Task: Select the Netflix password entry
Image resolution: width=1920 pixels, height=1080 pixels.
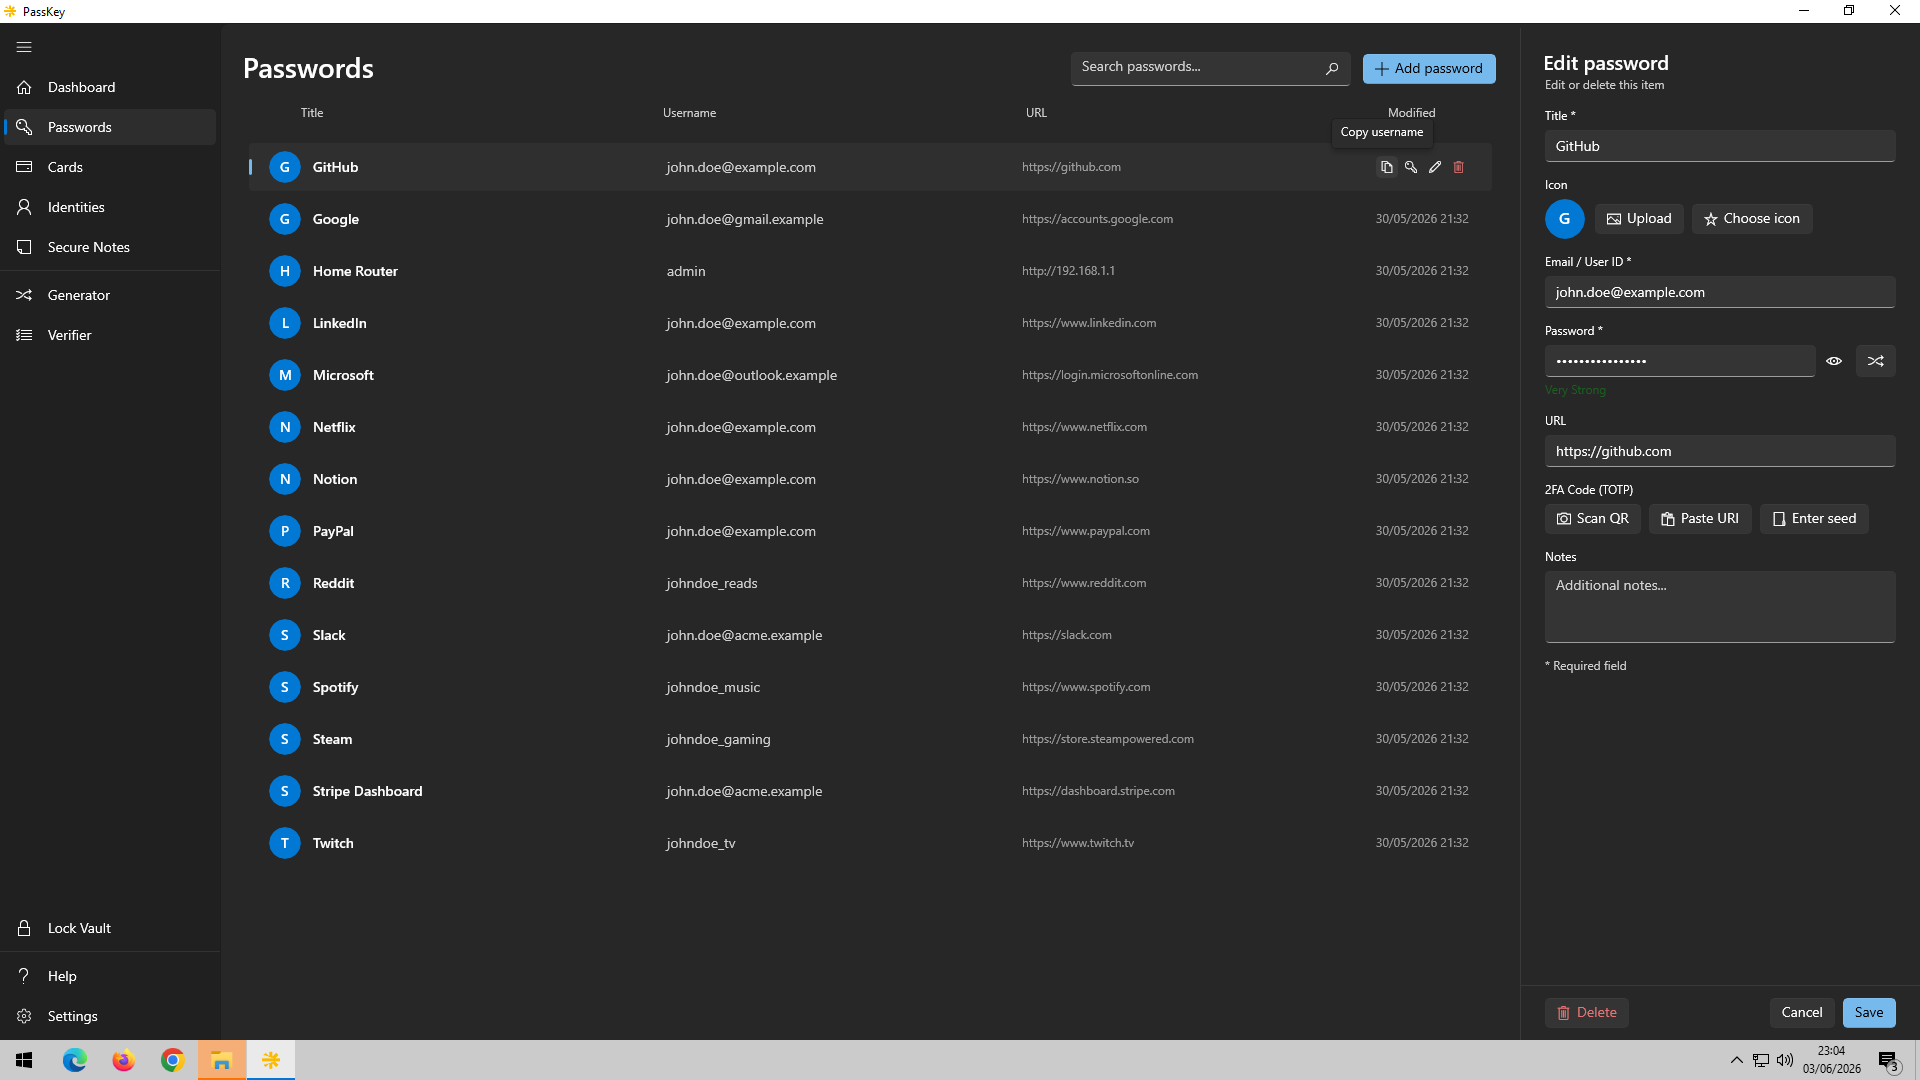Action: point(870,427)
